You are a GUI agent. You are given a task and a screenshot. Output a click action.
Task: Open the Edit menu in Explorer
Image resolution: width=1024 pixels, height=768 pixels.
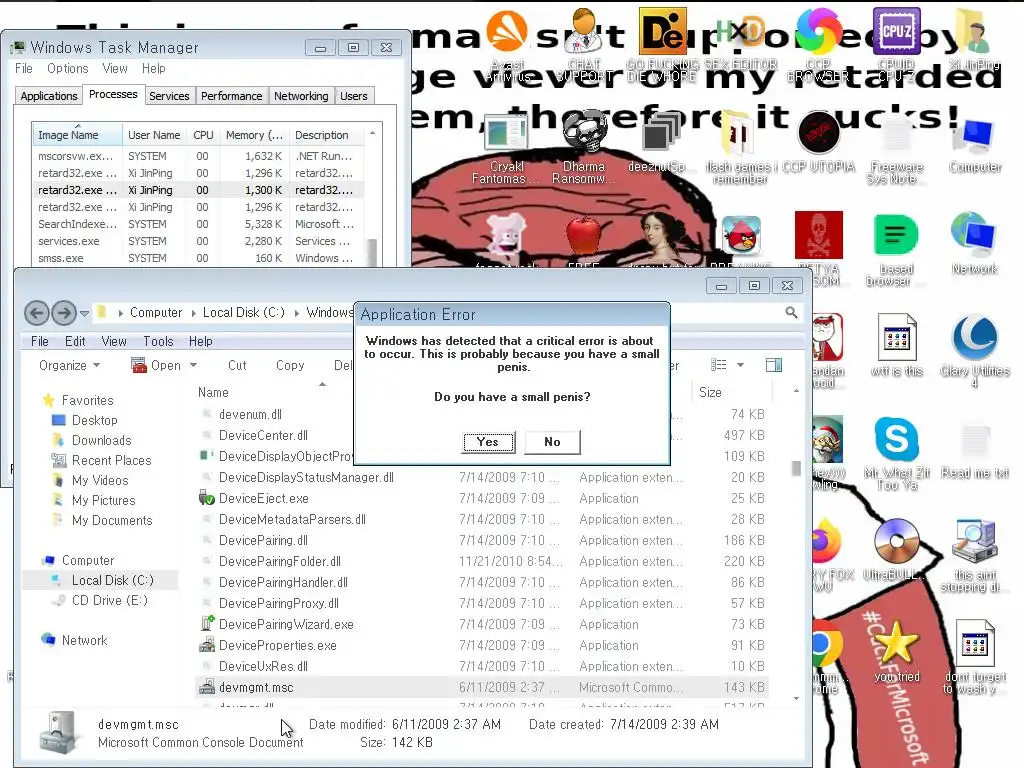coord(75,342)
